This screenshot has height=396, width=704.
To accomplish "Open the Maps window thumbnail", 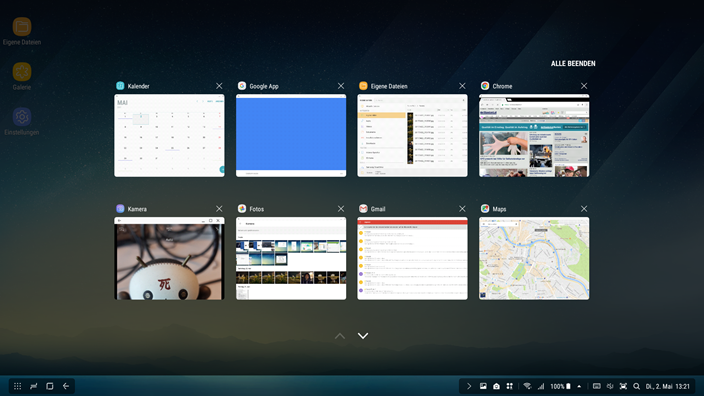I will pos(534,259).
